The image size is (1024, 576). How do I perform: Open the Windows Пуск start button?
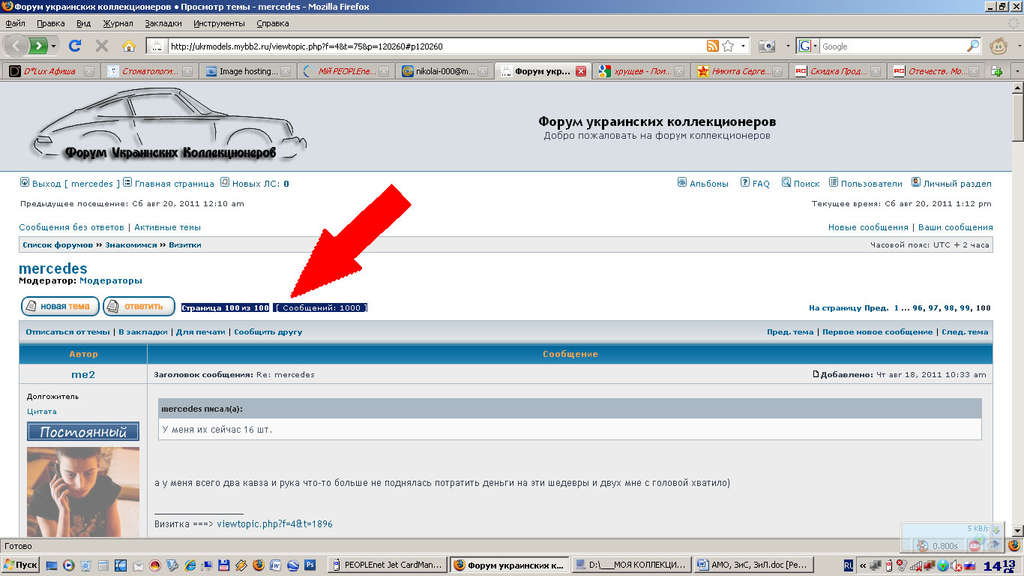tap(20, 565)
